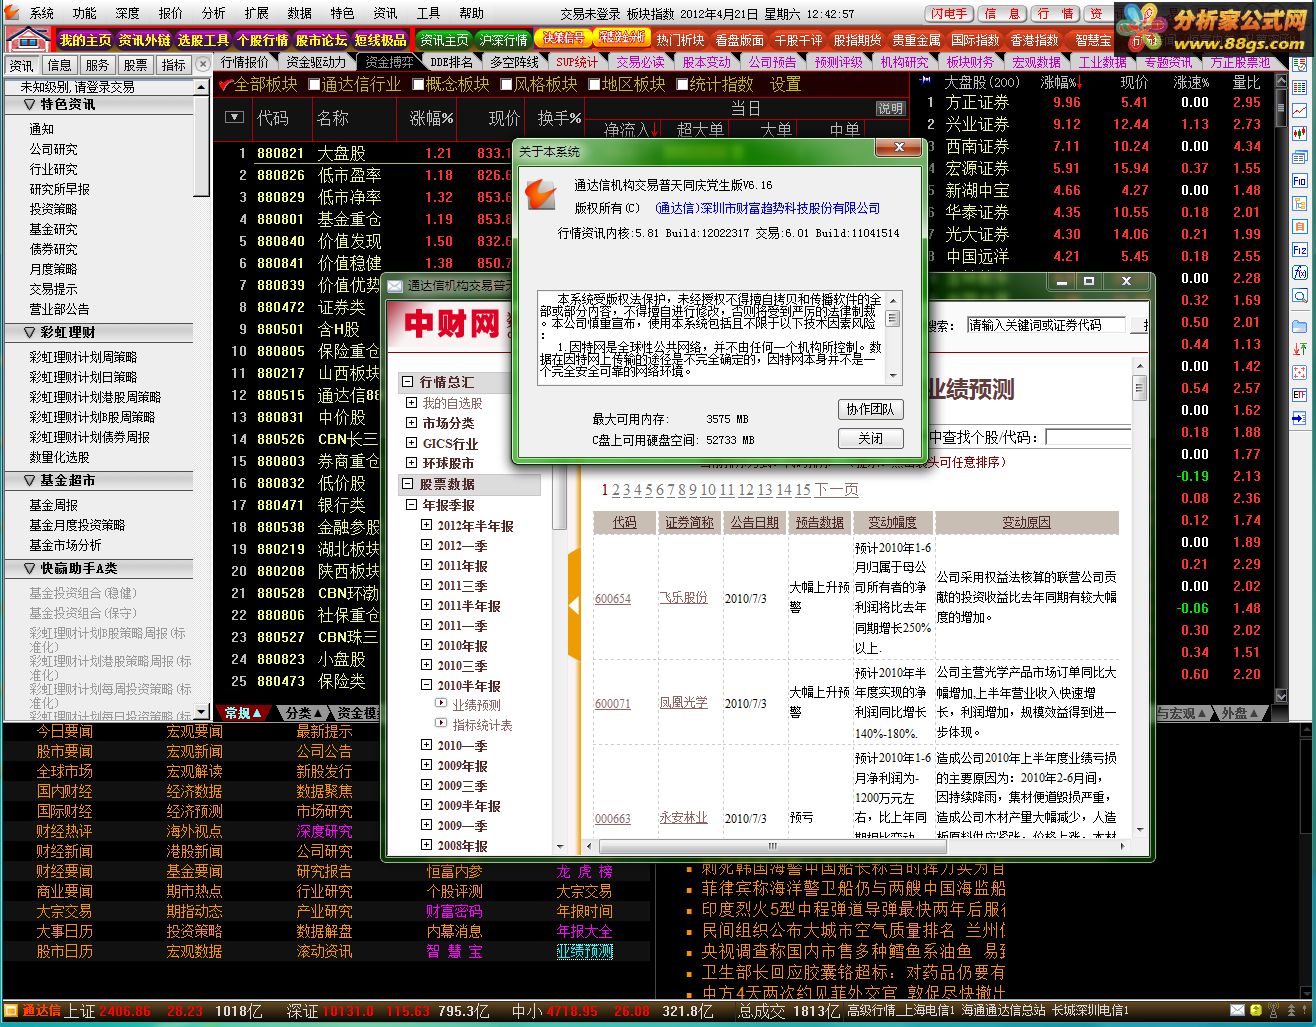Select the checked 全部板块 option
The image size is (1316, 1027).
click(x=258, y=85)
